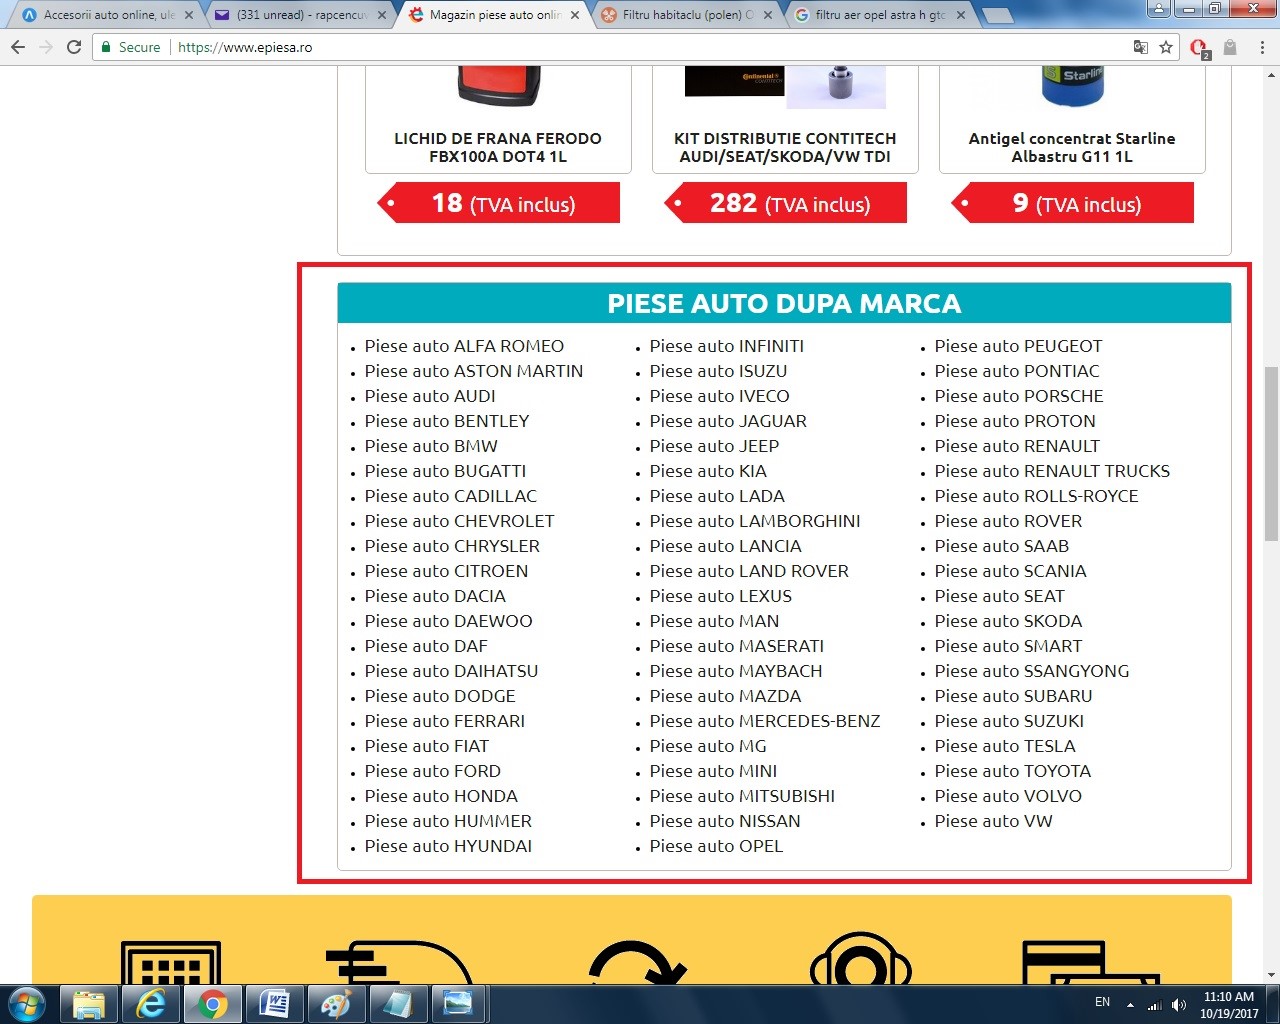The height and width of the screenshot is (1024, 1280).
Task: Open Piese auto SKODA link
Action: click(1008, 621)
